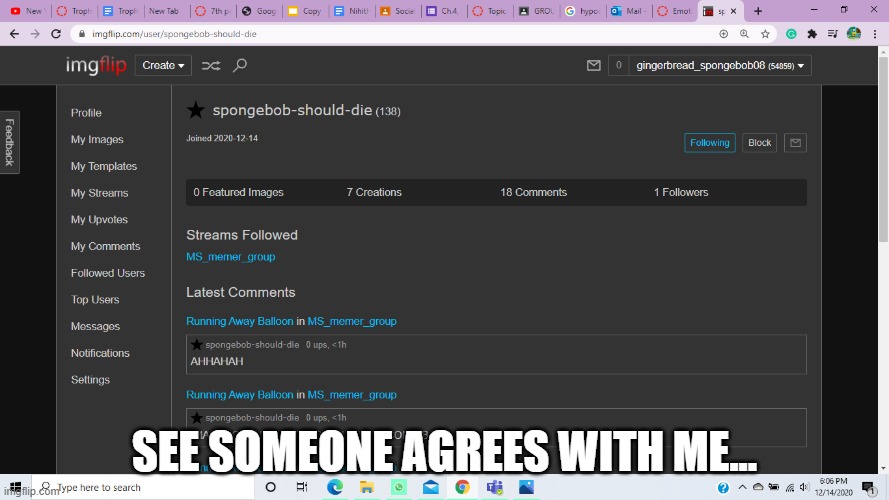
Task: Switch to the GROU browser tab
Action: click(536, 11)
